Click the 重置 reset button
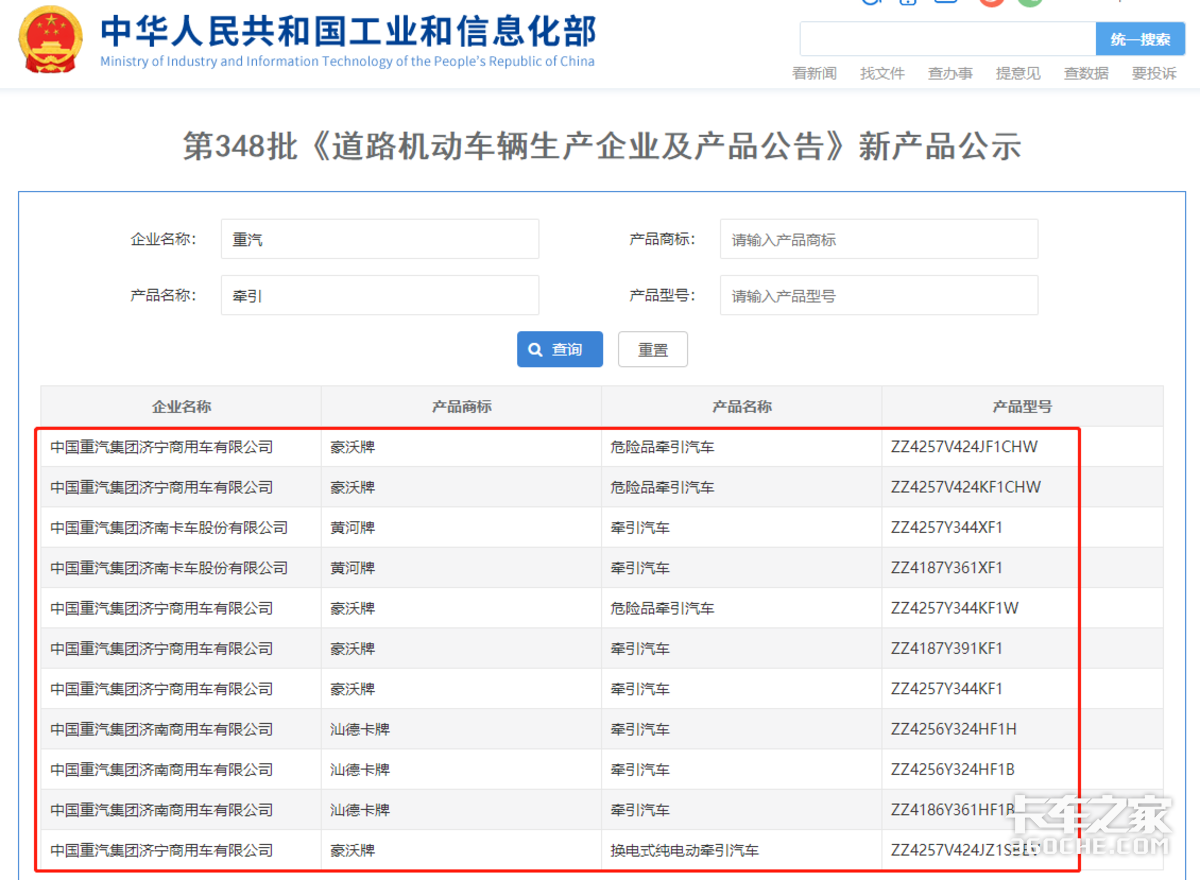Viewport: 1200px width, 880px height. coord(653,350)
